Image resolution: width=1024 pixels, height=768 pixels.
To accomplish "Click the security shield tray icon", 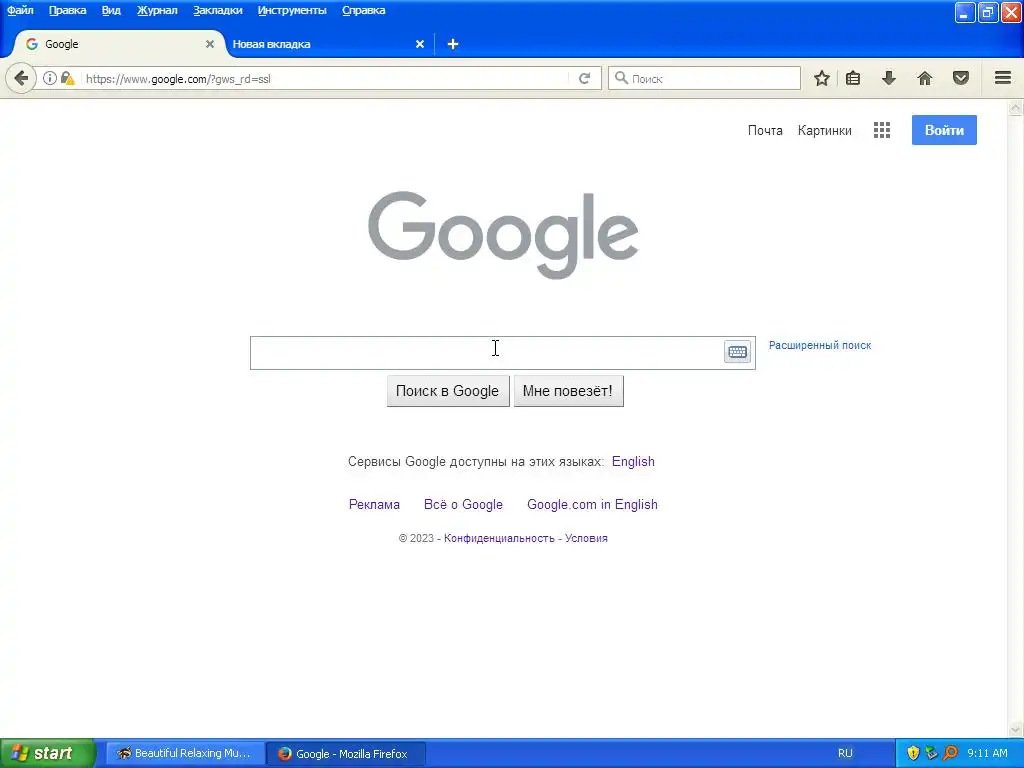I will (913, 753).
